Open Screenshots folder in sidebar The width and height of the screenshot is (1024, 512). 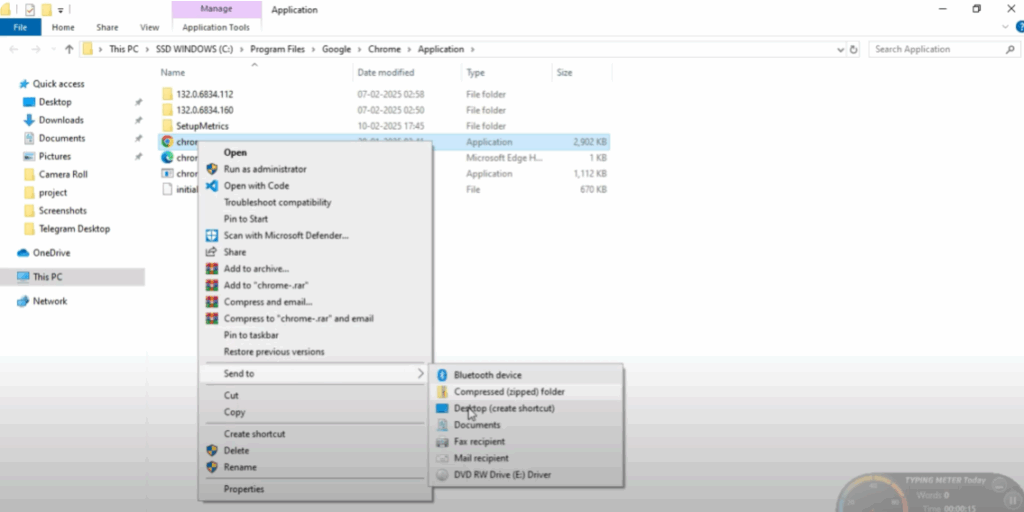click(63, 210)
